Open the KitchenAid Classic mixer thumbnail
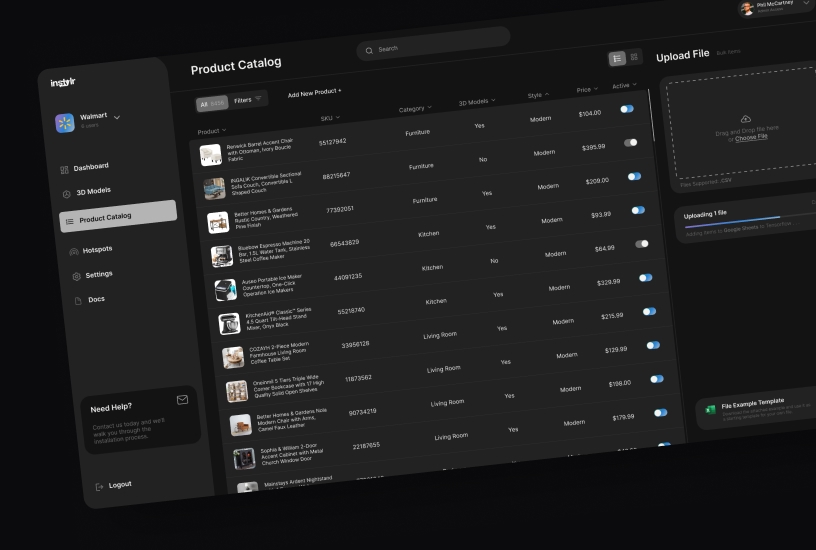This screenshot has width=816, height=550. pos(229,324)
